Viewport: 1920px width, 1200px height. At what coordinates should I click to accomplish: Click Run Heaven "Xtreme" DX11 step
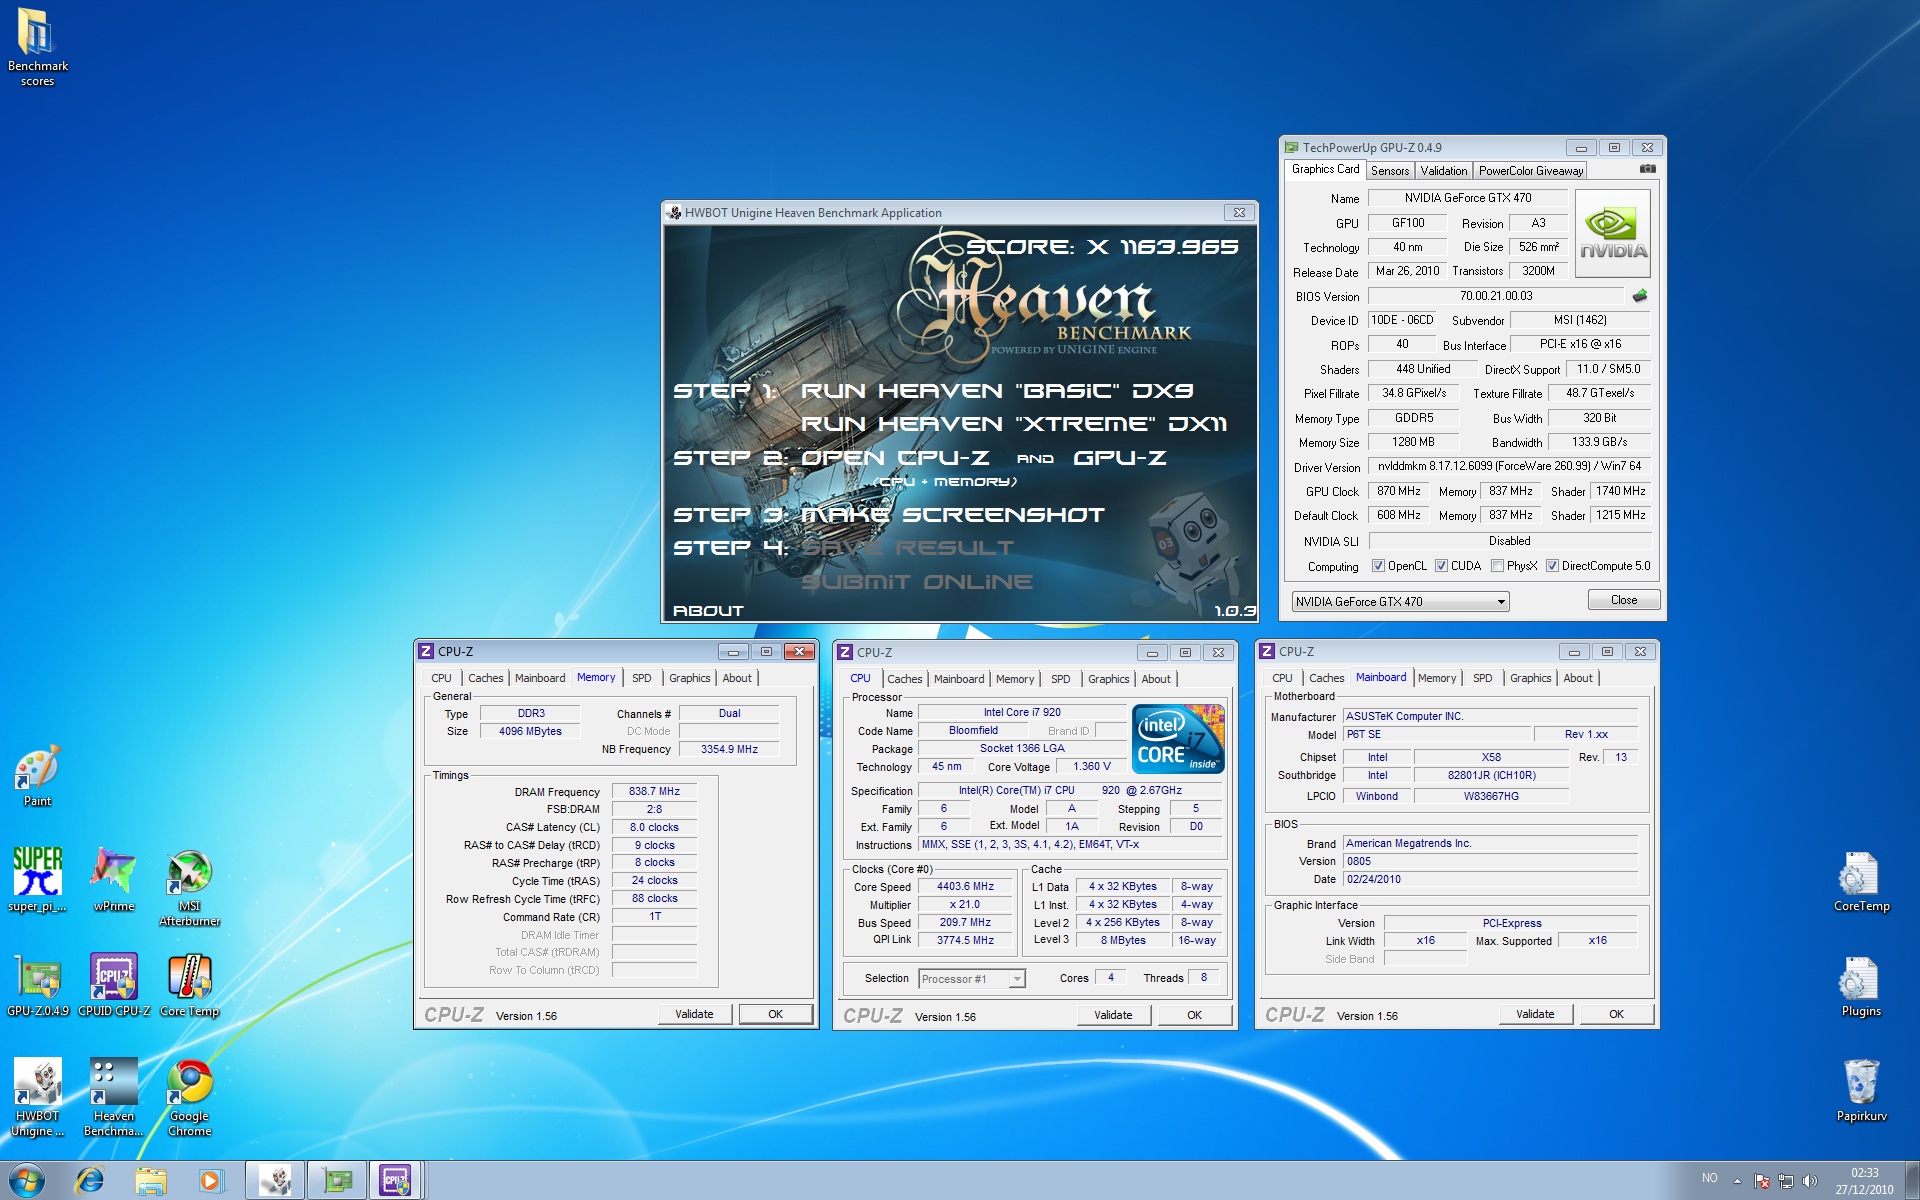[1014, 424]
